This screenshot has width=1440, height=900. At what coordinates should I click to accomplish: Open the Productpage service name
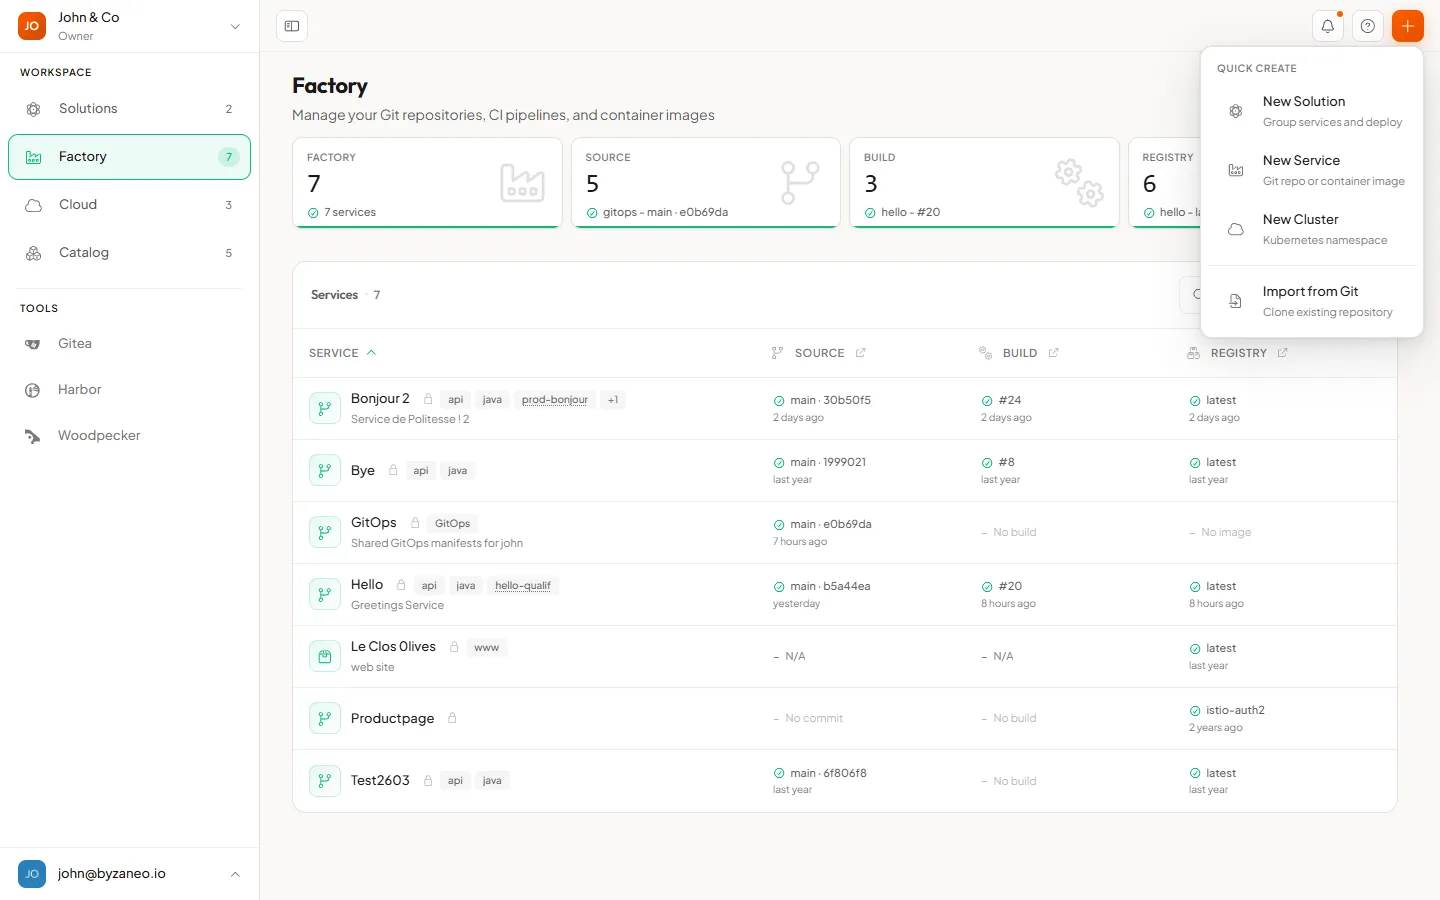point(392,718)
